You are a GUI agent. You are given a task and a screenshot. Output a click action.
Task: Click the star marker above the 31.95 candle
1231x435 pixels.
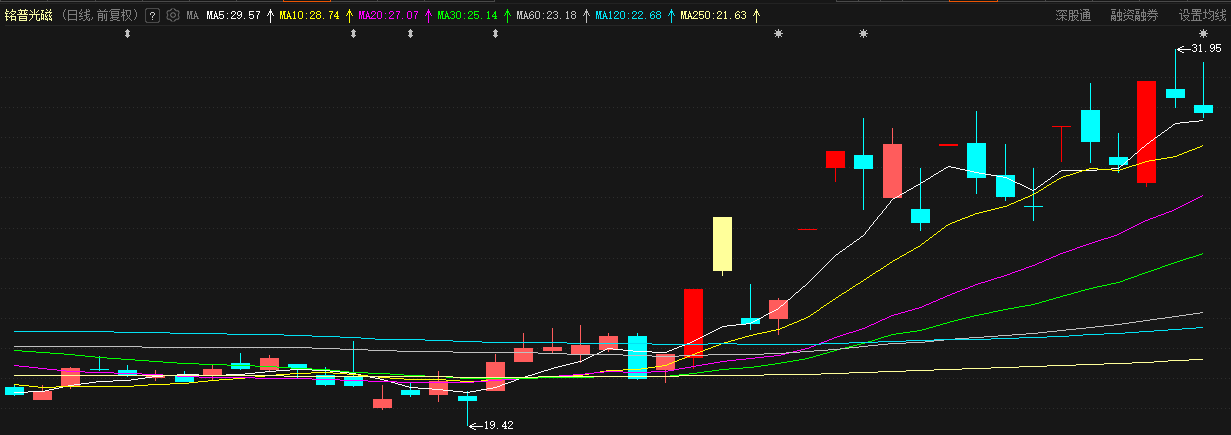coord(1203,34)
